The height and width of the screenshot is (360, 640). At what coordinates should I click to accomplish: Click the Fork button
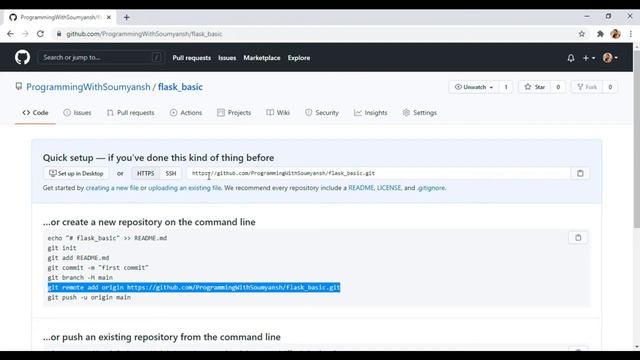587,87
